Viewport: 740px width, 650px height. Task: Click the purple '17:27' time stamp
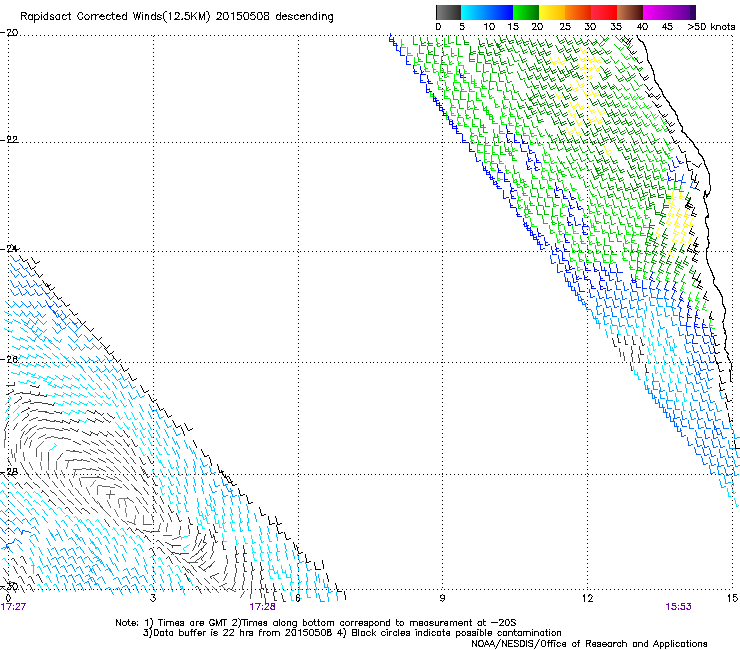click(13, 607)
